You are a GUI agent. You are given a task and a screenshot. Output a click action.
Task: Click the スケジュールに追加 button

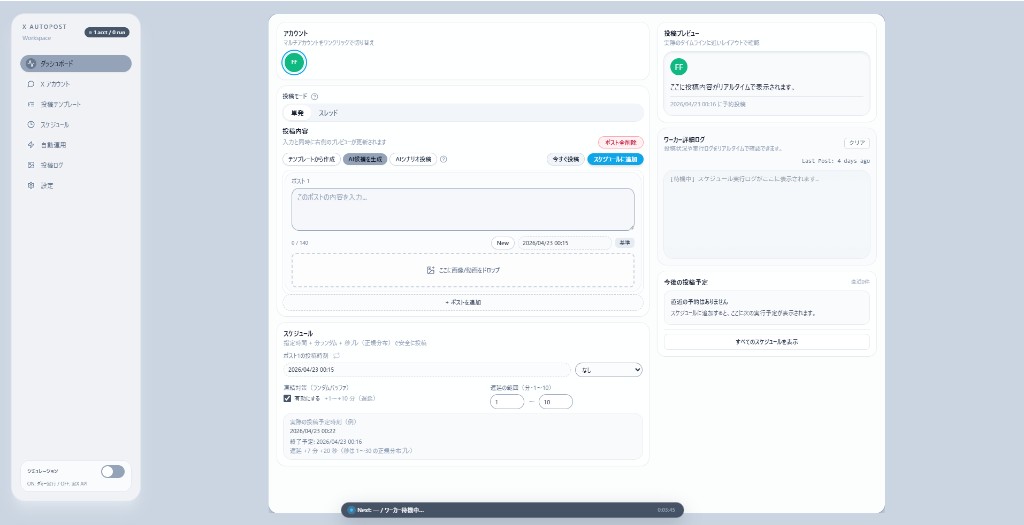[615, 159]
